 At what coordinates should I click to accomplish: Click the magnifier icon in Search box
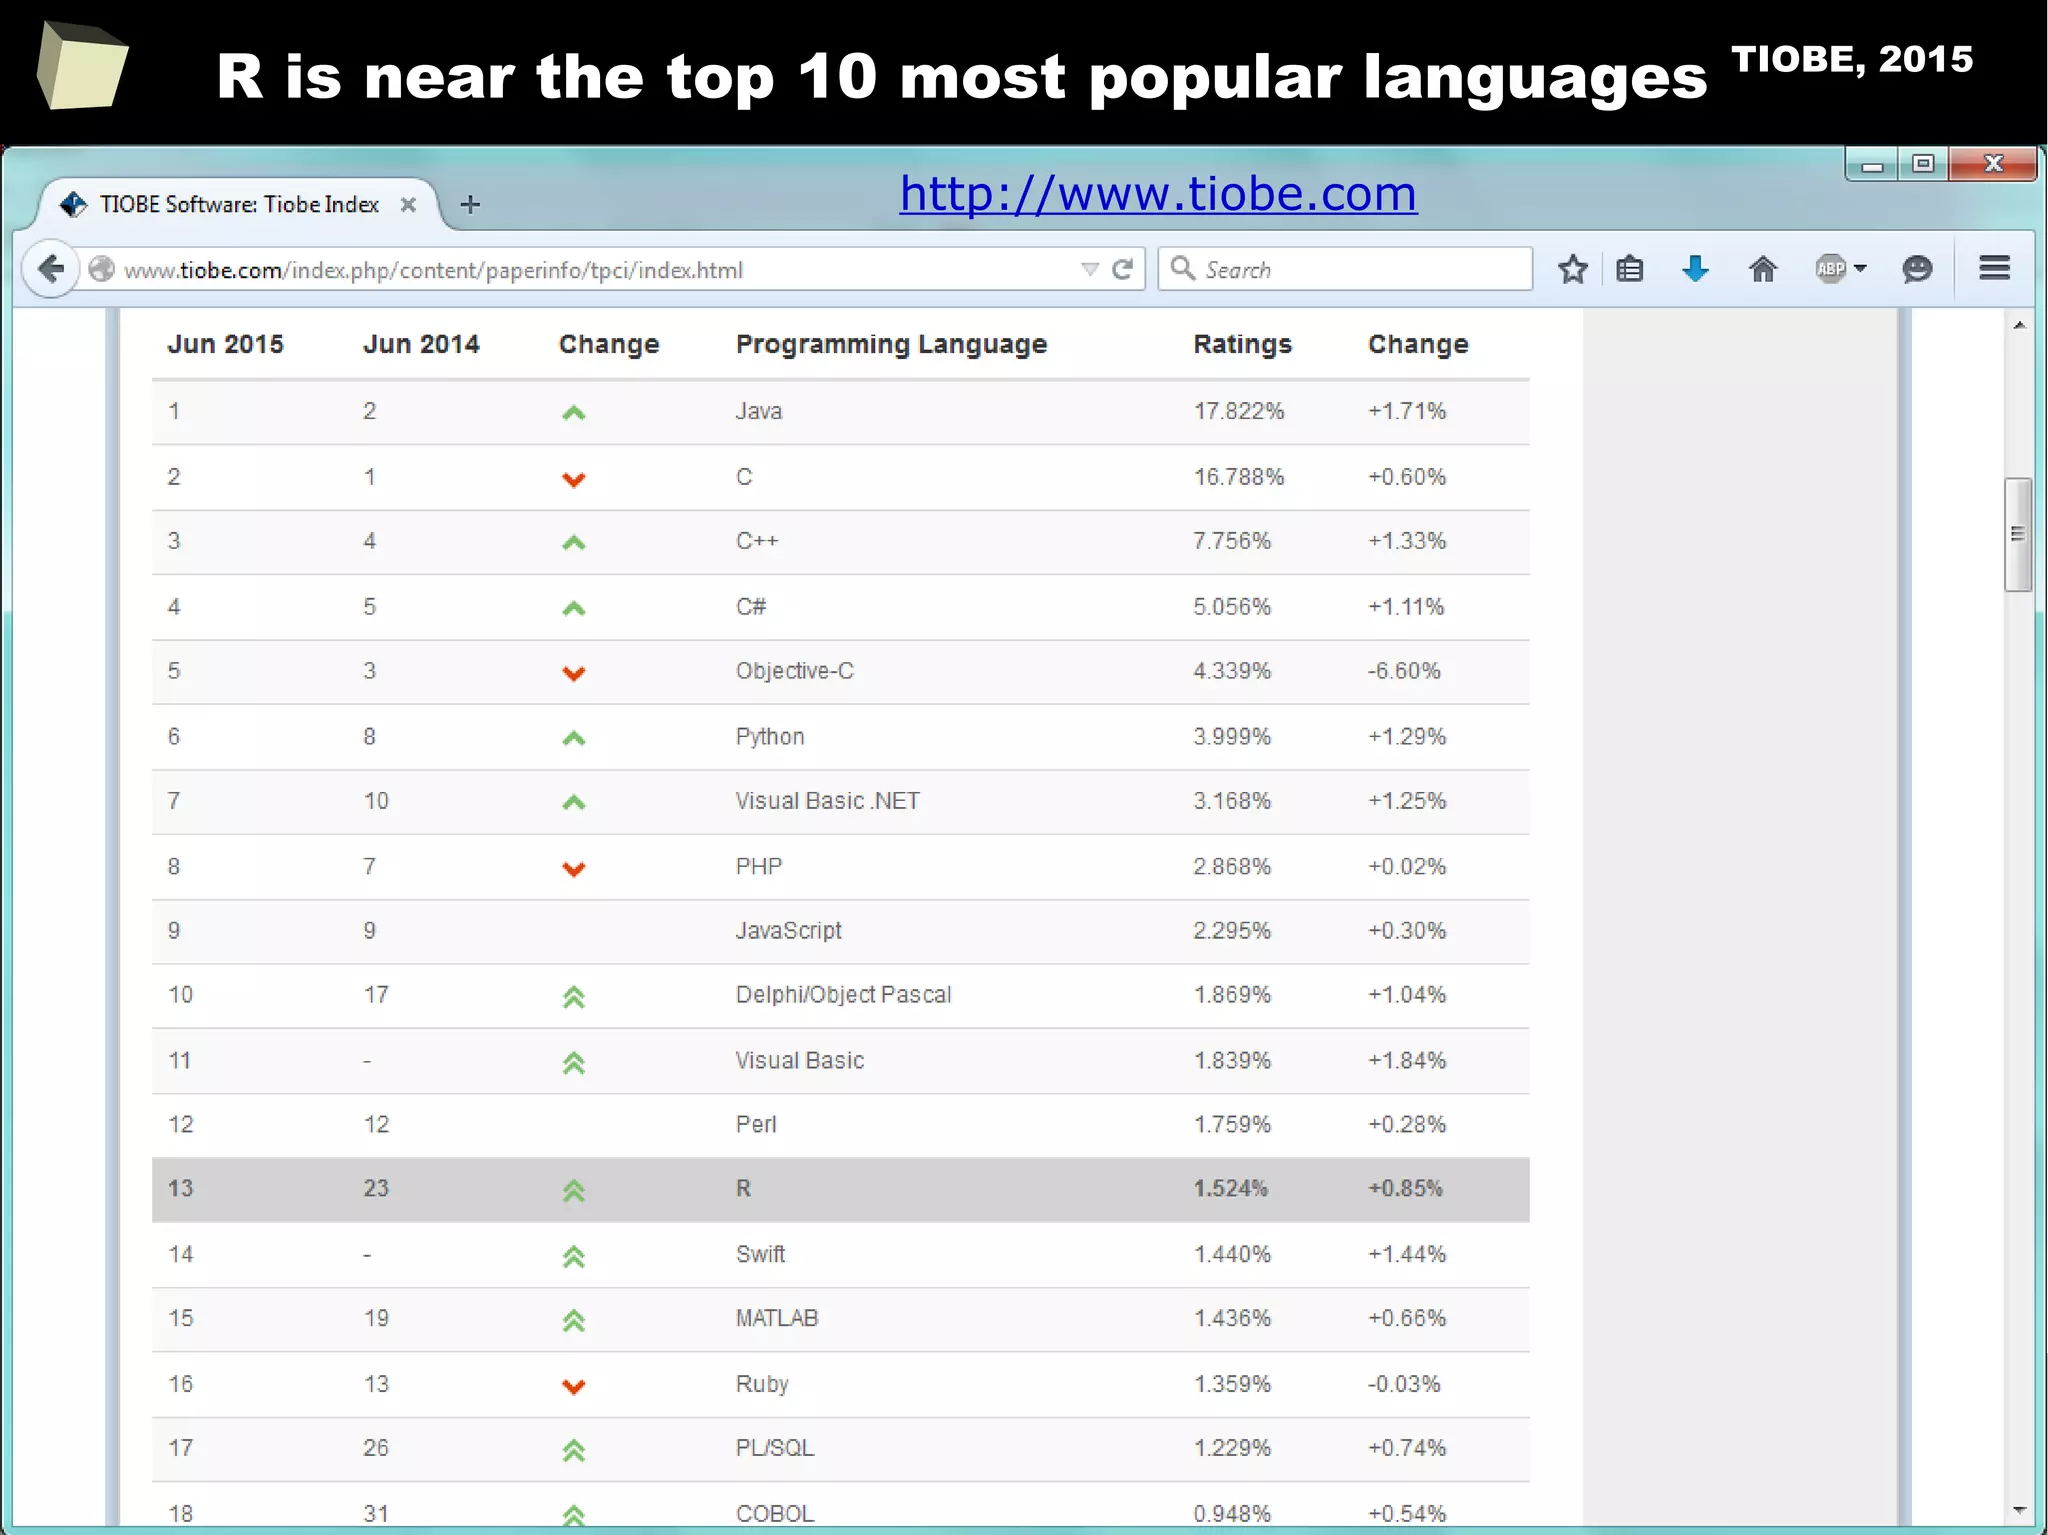pyautogui.click(x=1182, y=268)
